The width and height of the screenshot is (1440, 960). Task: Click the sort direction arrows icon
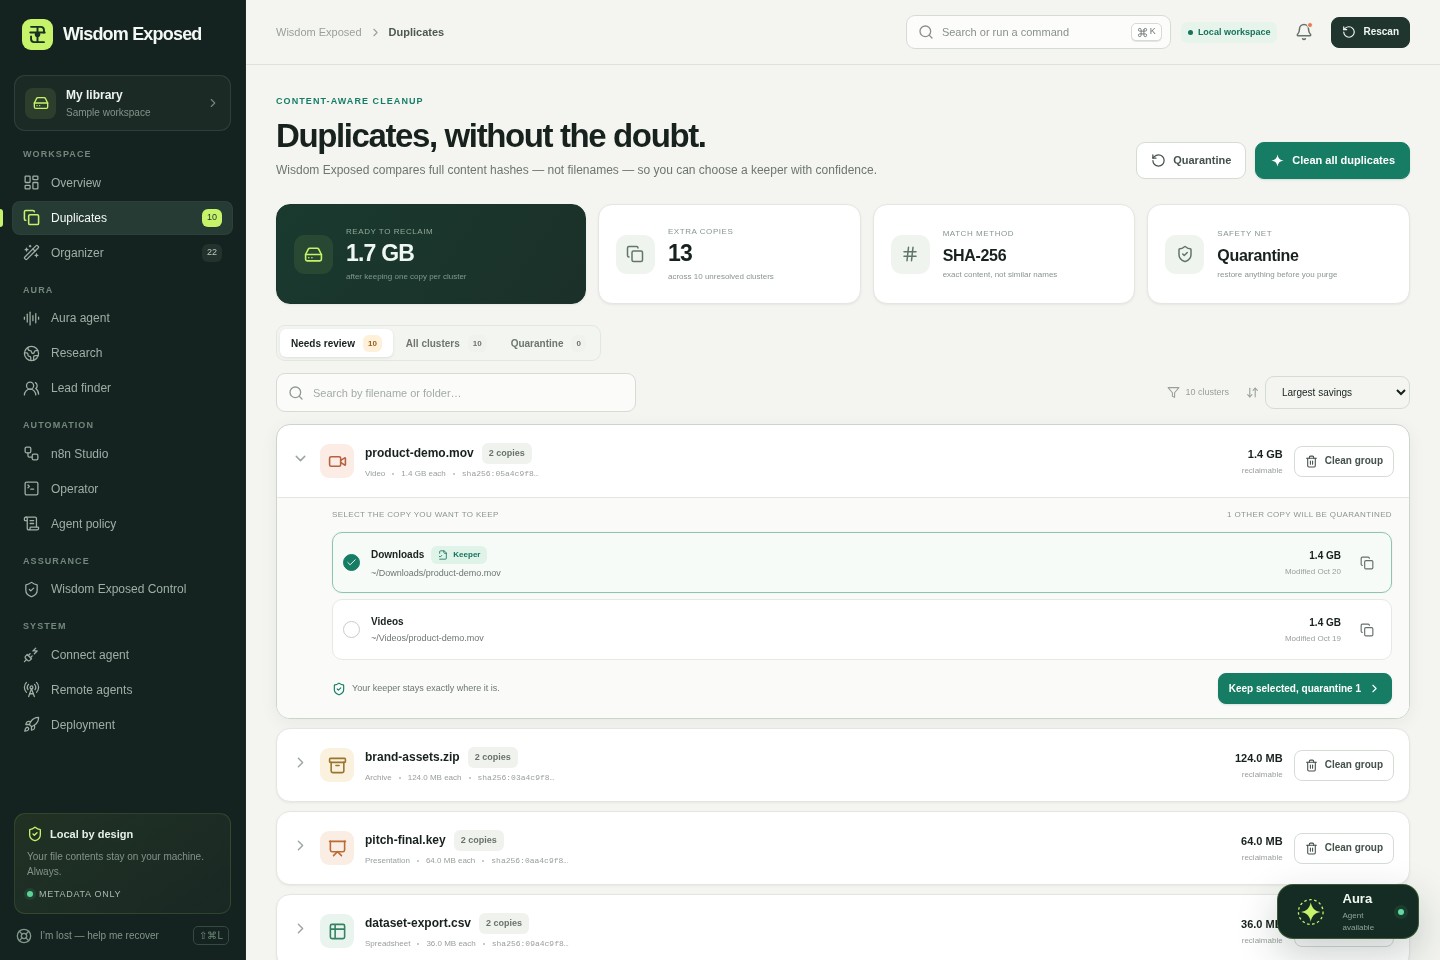click(x=1252, y=393)
